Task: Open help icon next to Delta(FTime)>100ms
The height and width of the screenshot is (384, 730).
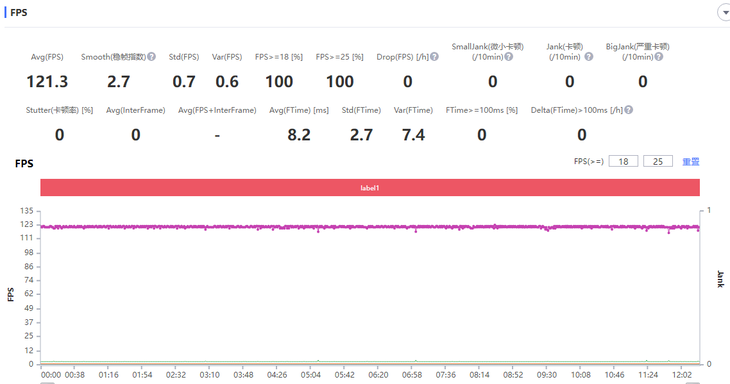Action: (x=629, y=110)
